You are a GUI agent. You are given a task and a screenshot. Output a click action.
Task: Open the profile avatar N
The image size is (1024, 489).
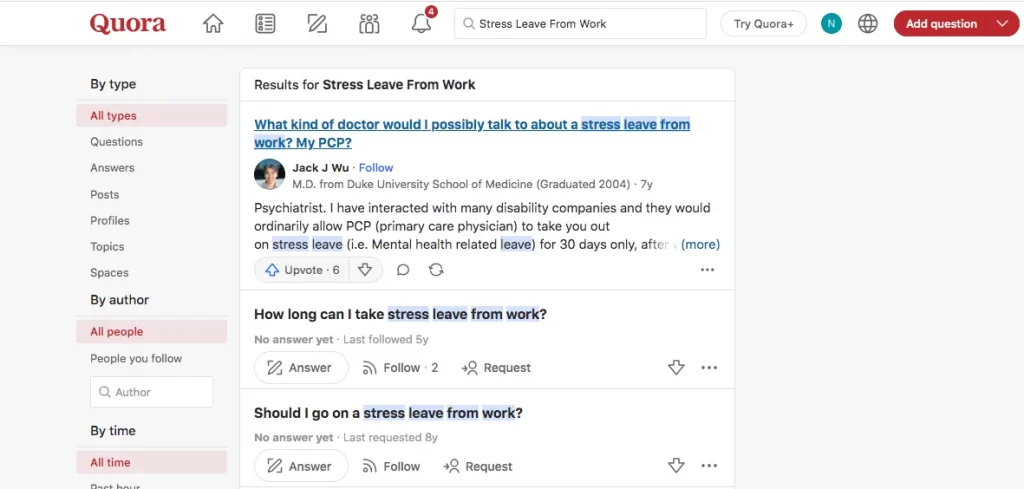point(831,24)
